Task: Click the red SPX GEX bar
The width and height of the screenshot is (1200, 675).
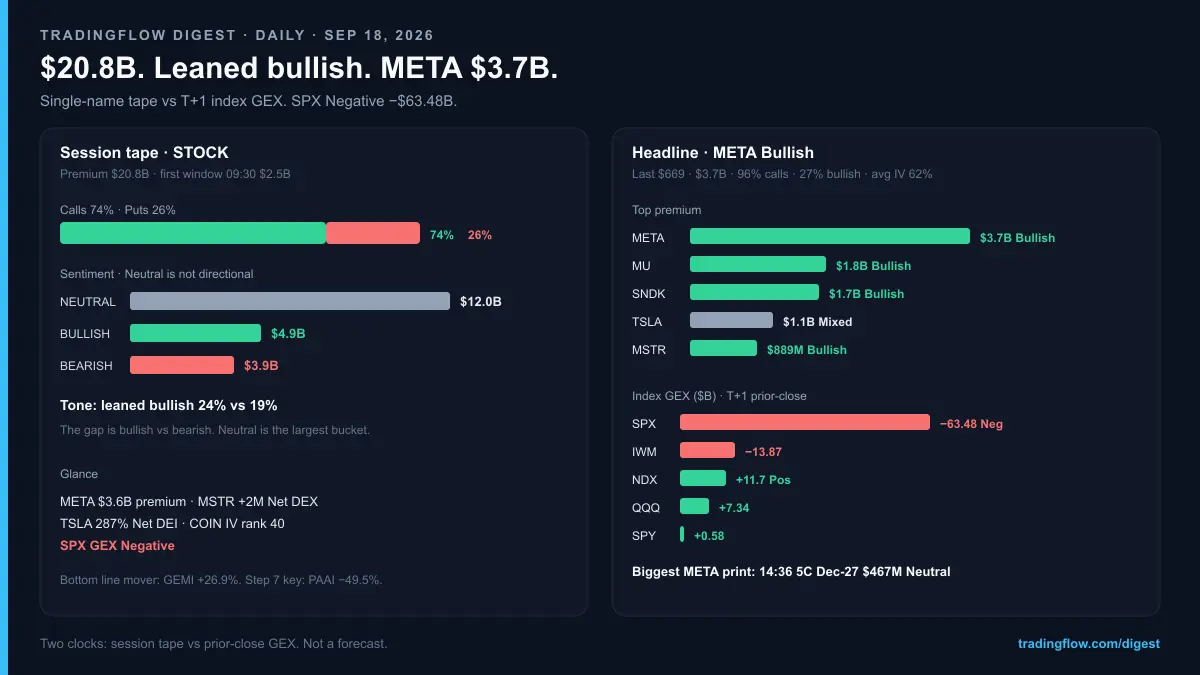Action: pos(805,423)
